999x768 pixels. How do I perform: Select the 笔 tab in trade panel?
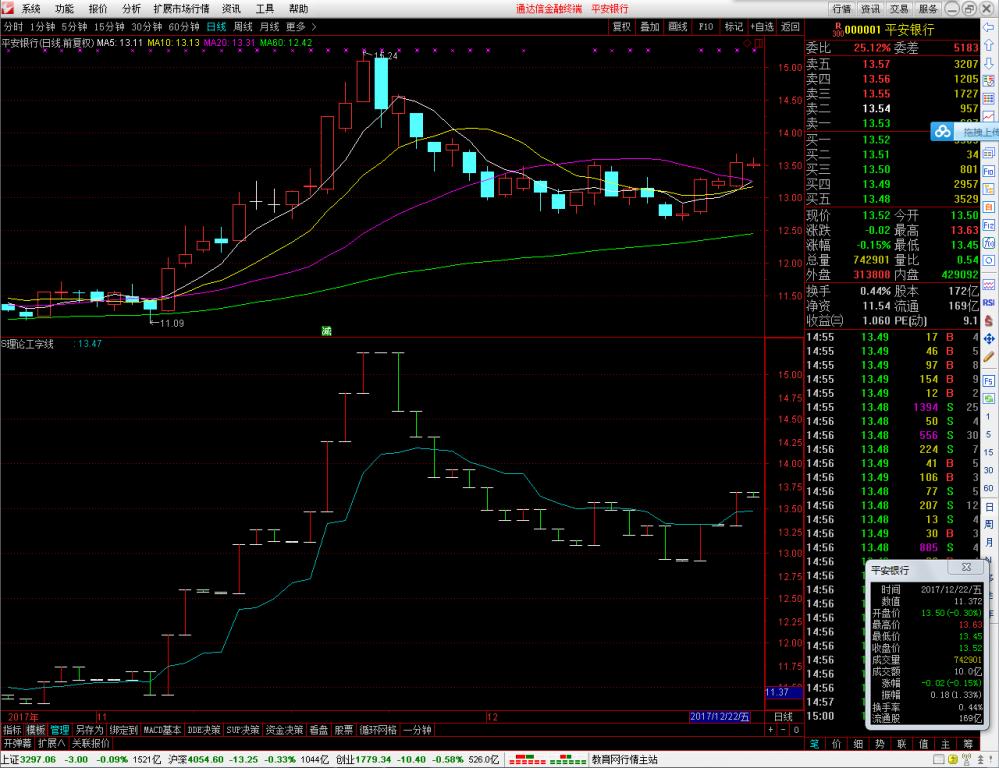click(x=815, y=744)
